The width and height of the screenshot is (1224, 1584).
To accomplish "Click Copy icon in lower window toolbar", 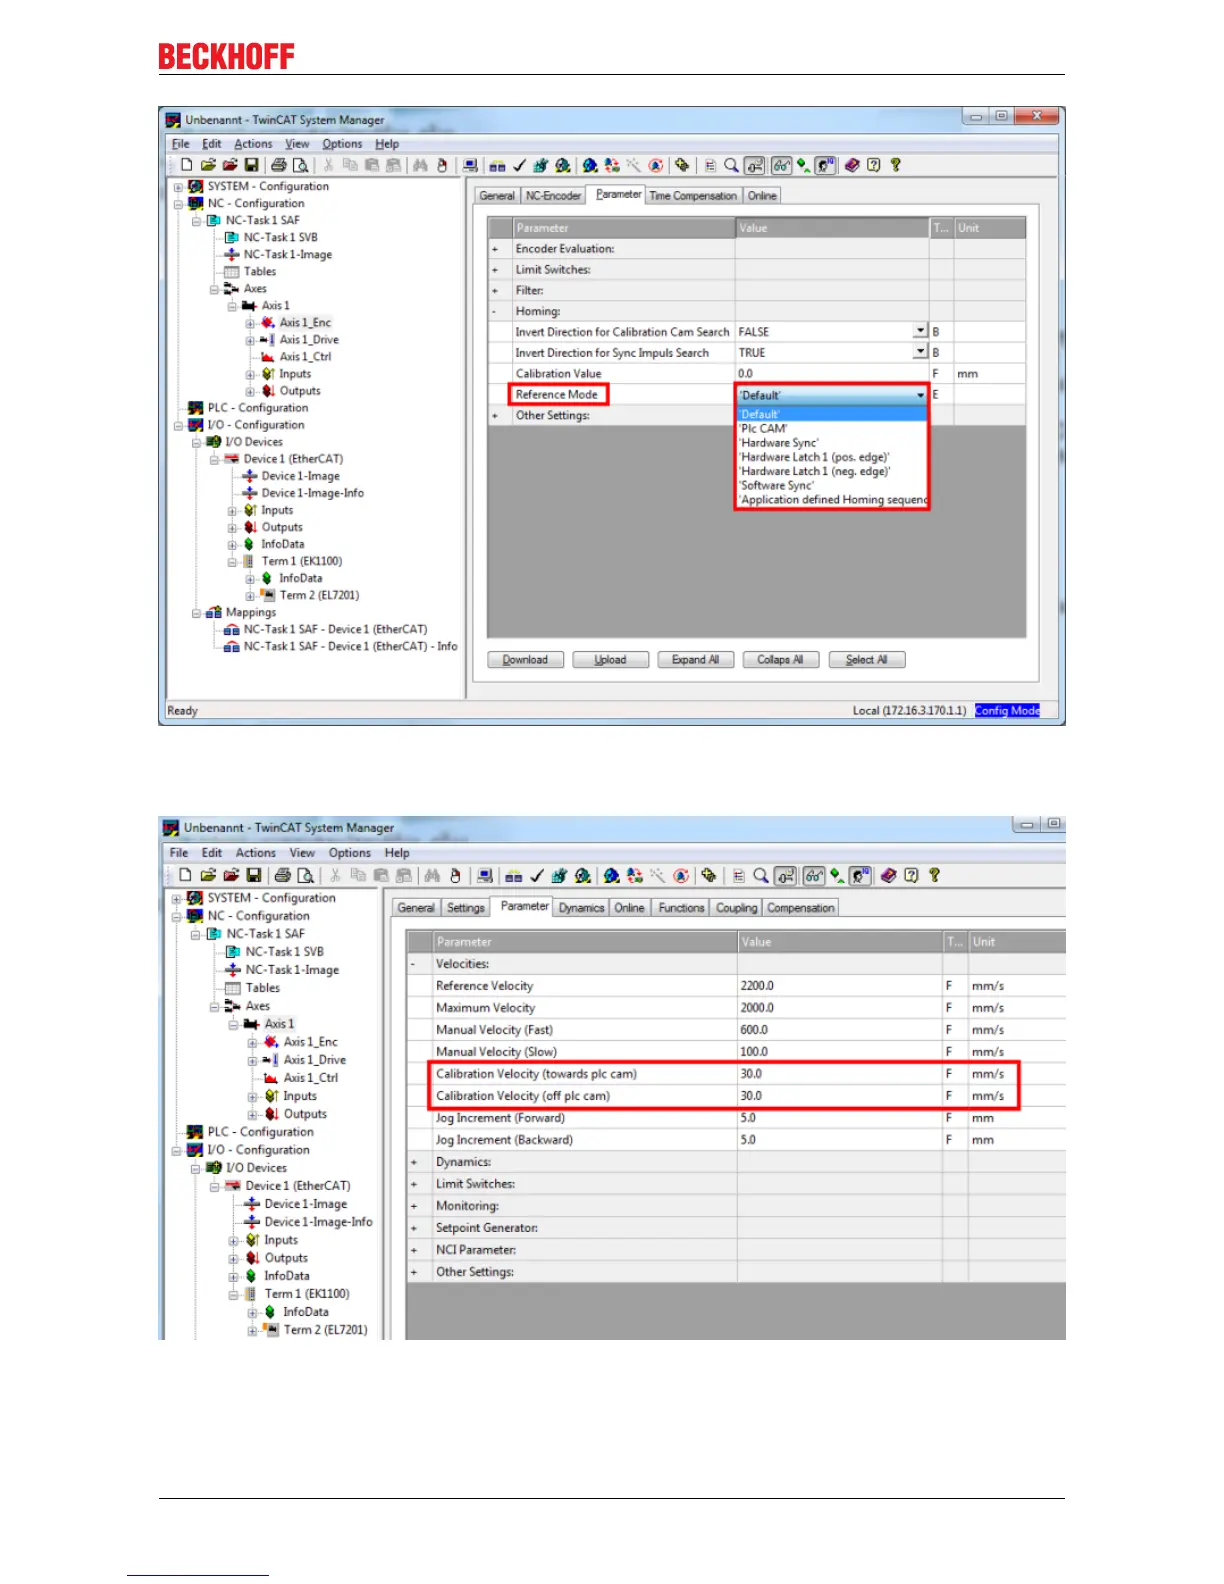I will point(358,875).
